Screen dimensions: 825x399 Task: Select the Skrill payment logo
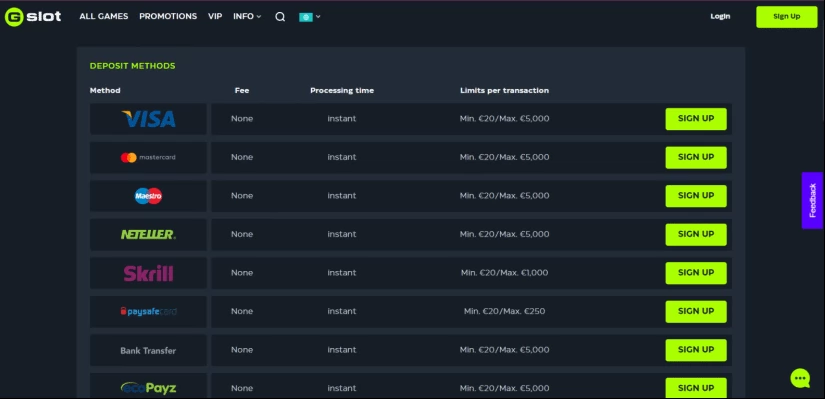tap(148, 273)
